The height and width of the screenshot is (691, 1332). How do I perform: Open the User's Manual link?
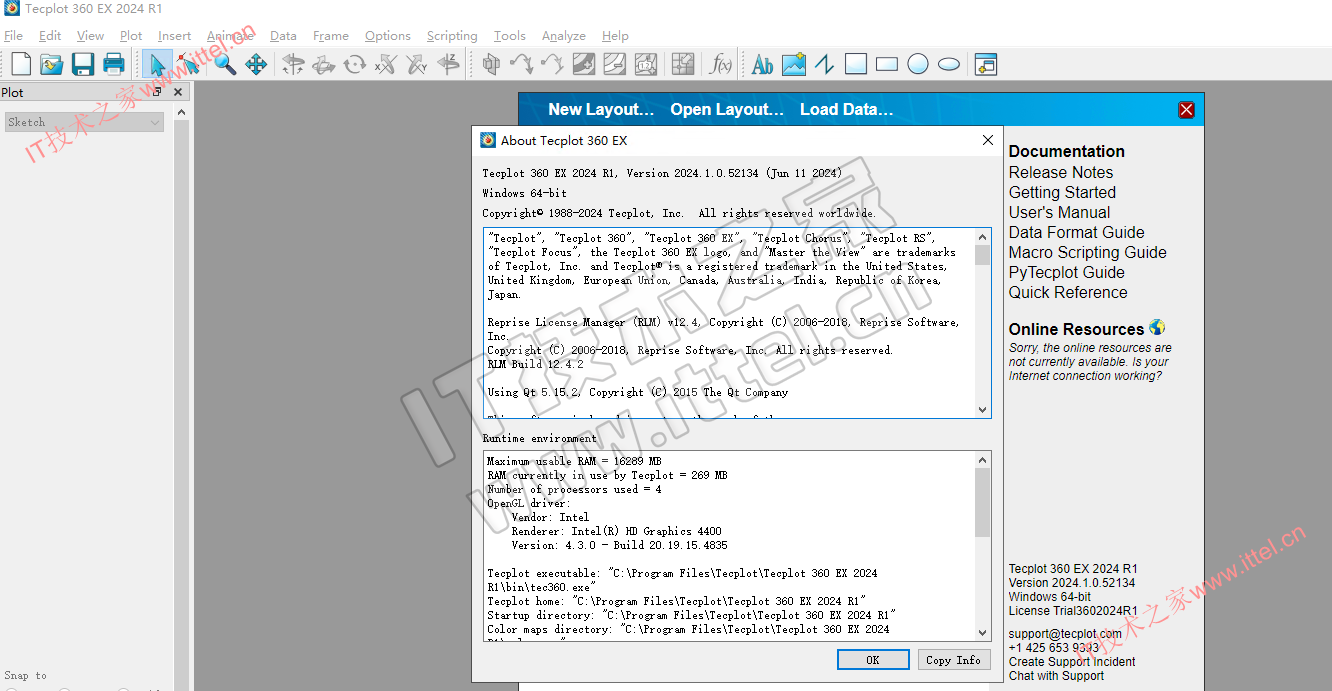click(x=1059, y=212)
